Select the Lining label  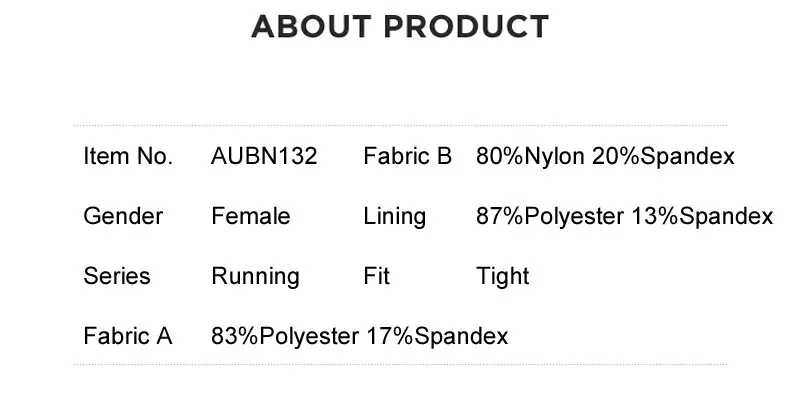pos(394,217)
